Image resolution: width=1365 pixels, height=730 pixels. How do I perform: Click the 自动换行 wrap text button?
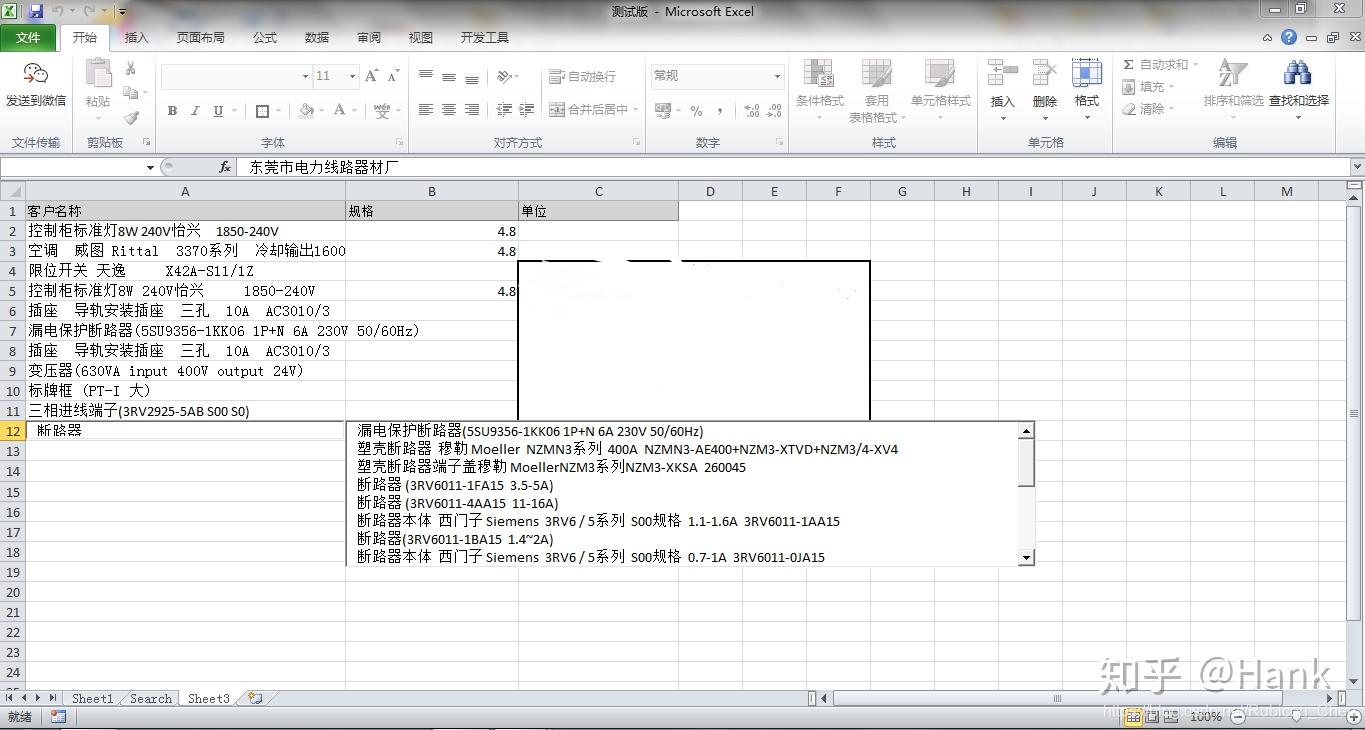582,77
